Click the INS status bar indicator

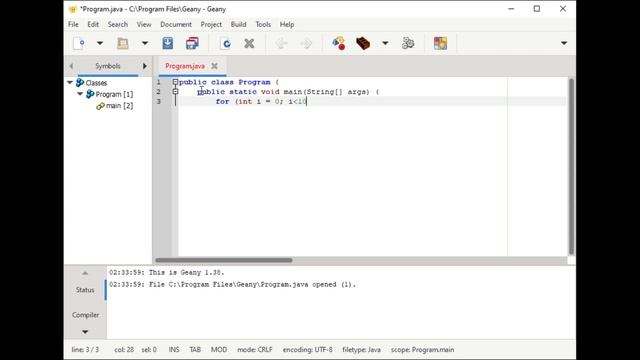pos(174,350)
